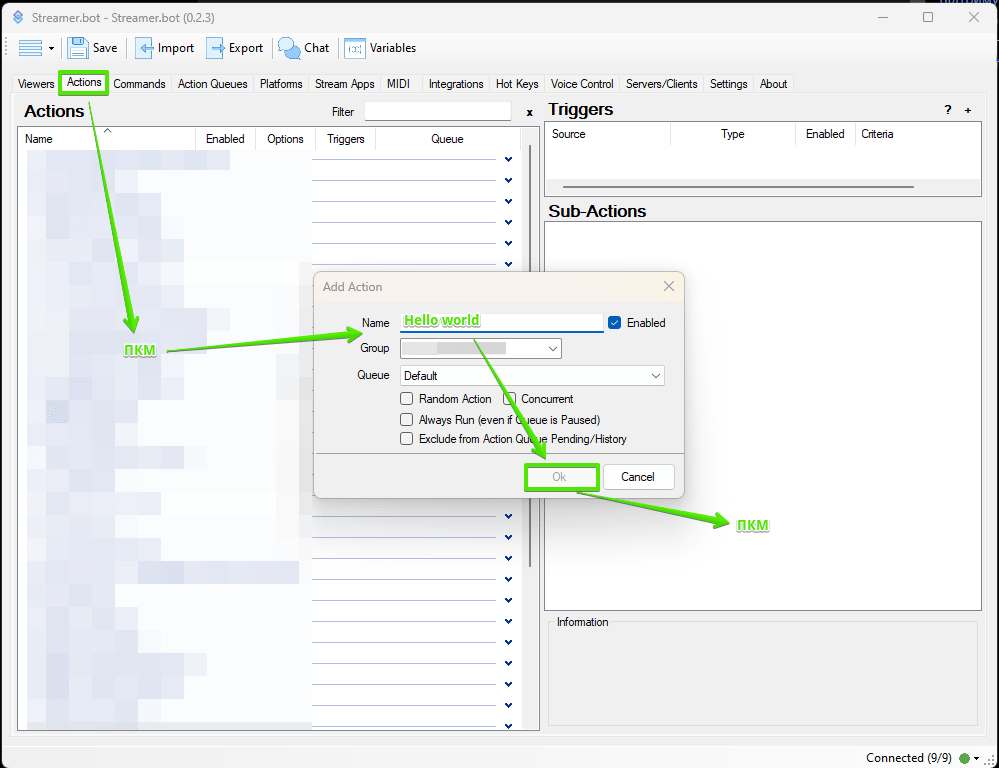Enable Always Run even if Queue is Paused
Screen dimensions: 999x768
406,420
